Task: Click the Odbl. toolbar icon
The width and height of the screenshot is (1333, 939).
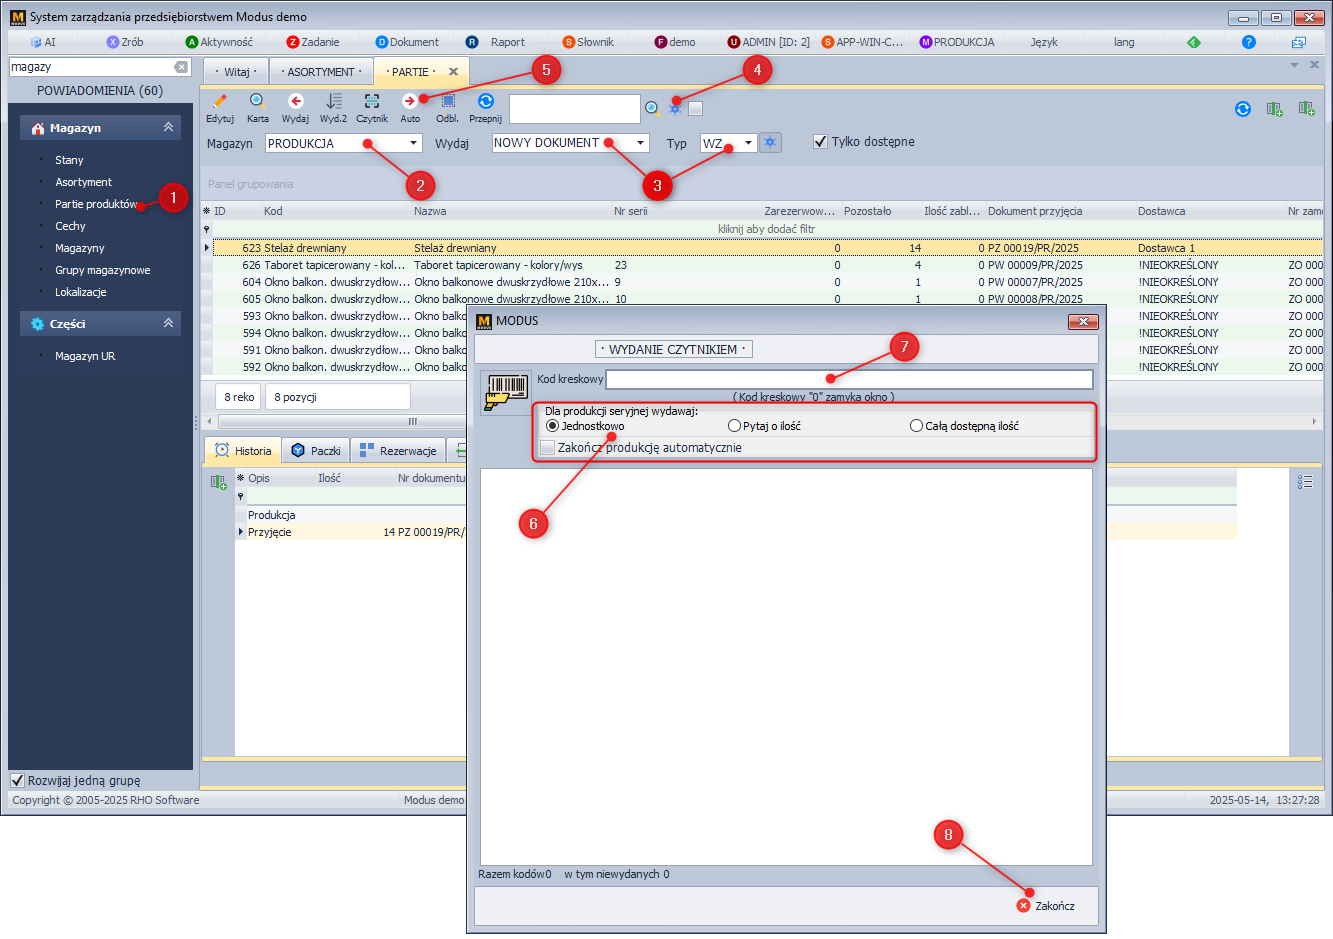Action: (447, 101)
